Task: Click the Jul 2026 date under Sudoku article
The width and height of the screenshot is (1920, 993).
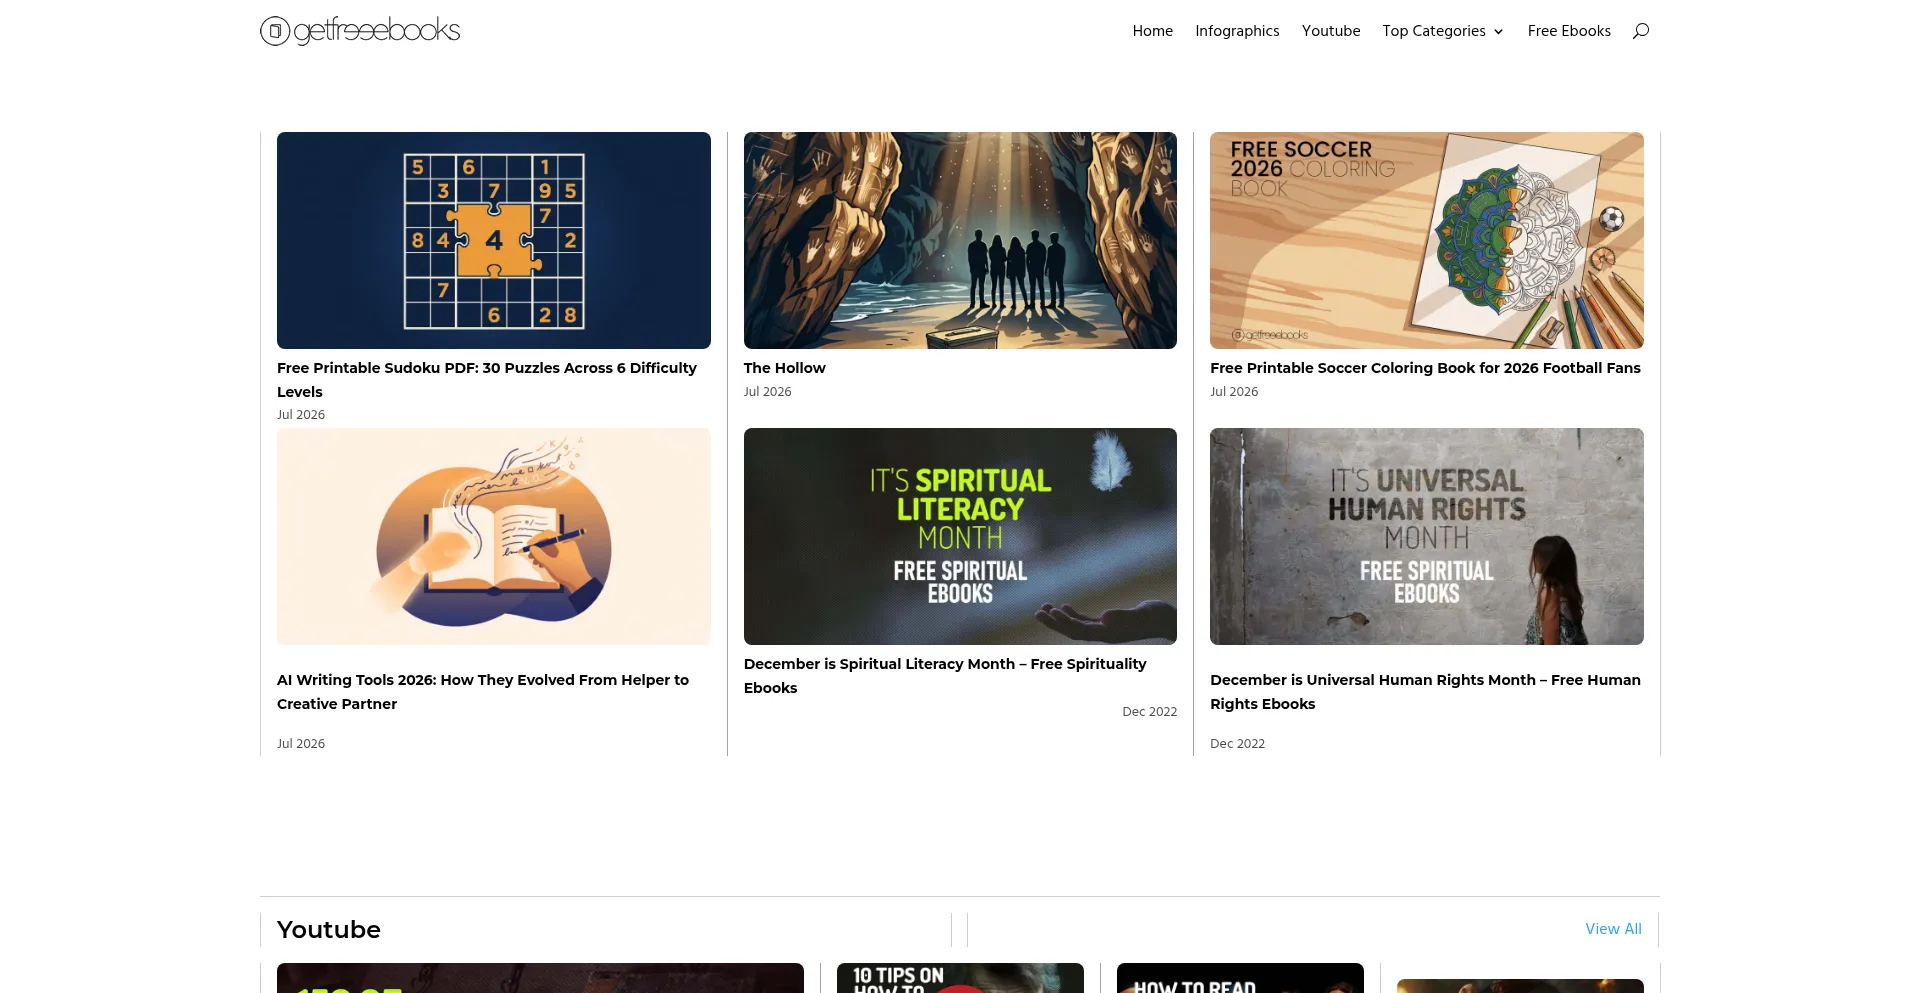Action: pos(301,415)
